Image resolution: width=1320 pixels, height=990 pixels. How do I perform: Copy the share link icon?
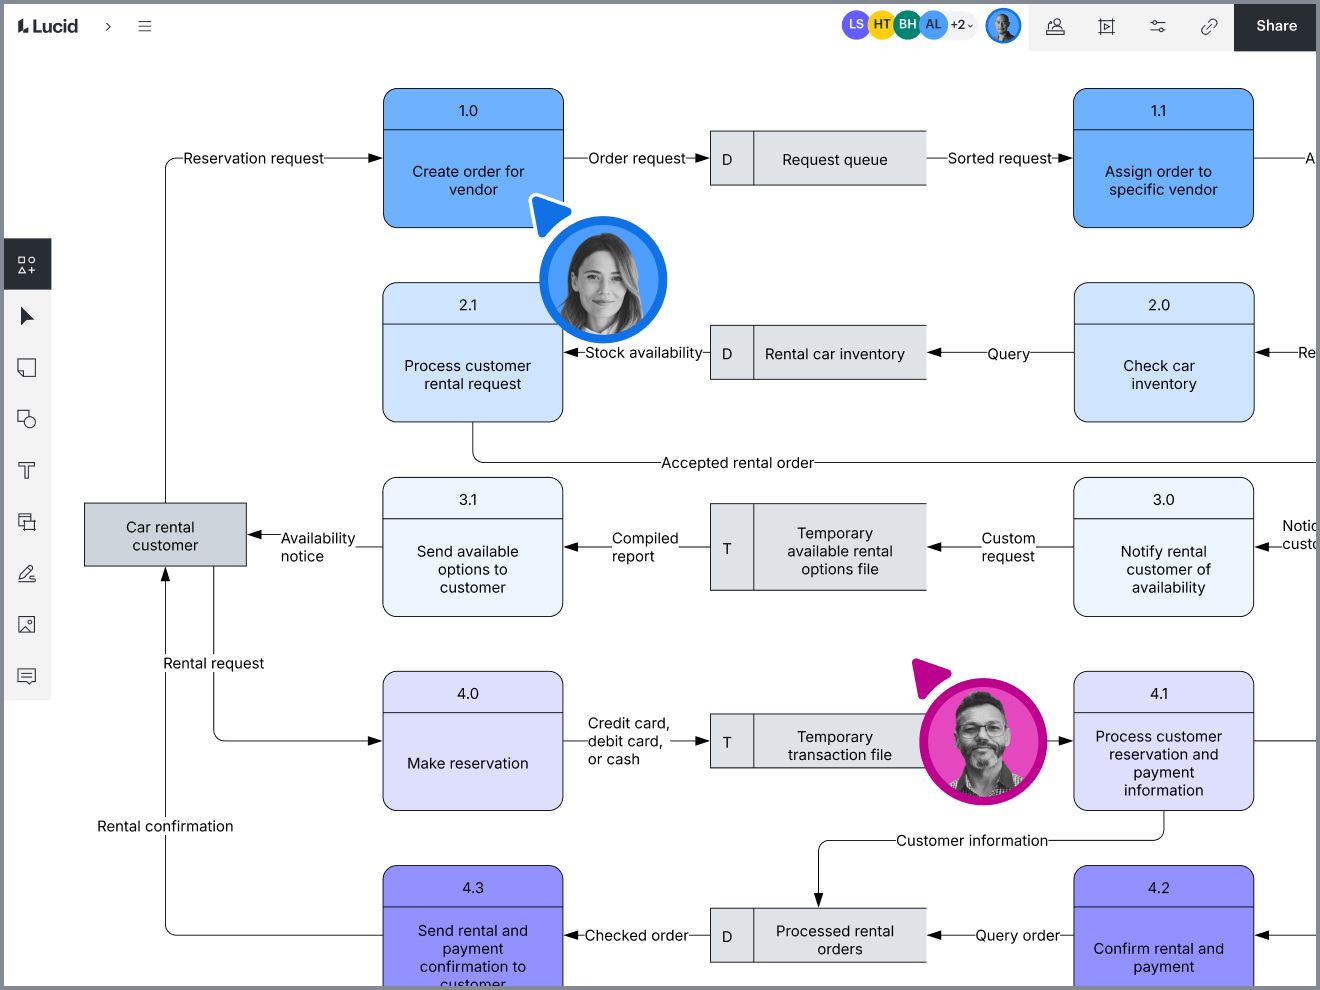[x=1209, y=27]
